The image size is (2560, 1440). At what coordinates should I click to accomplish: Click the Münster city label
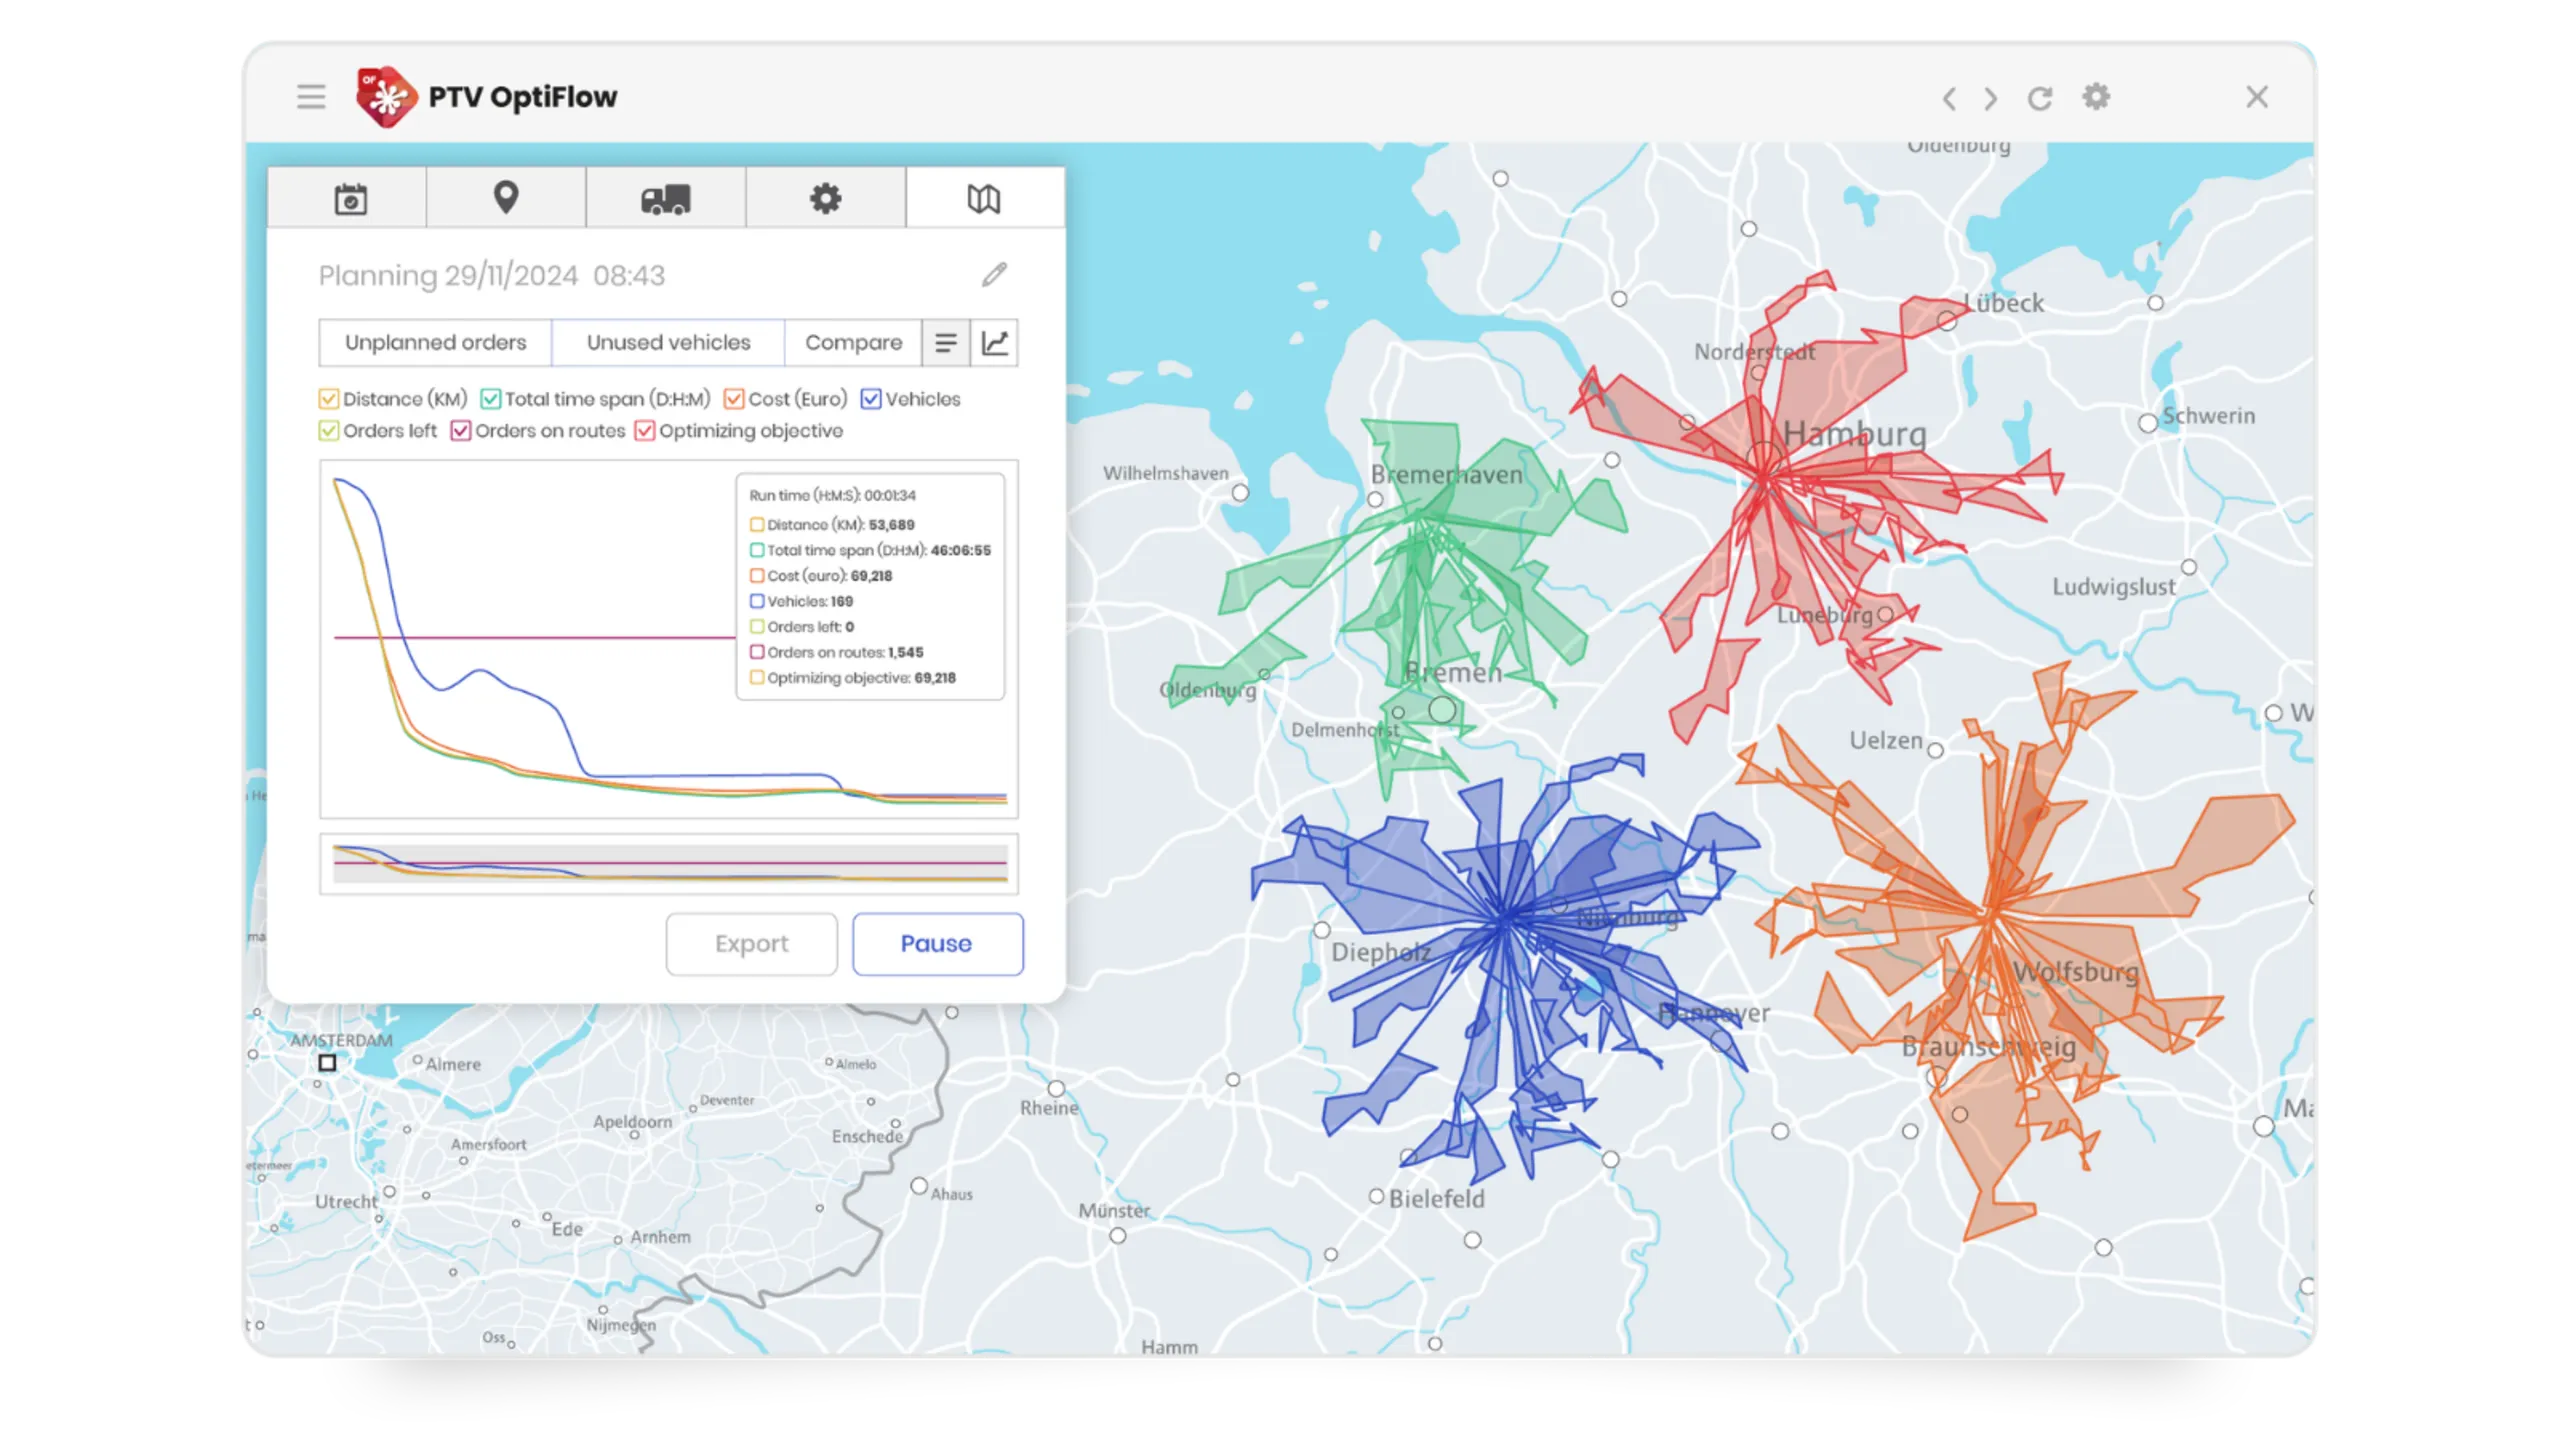point(1114,1211)
